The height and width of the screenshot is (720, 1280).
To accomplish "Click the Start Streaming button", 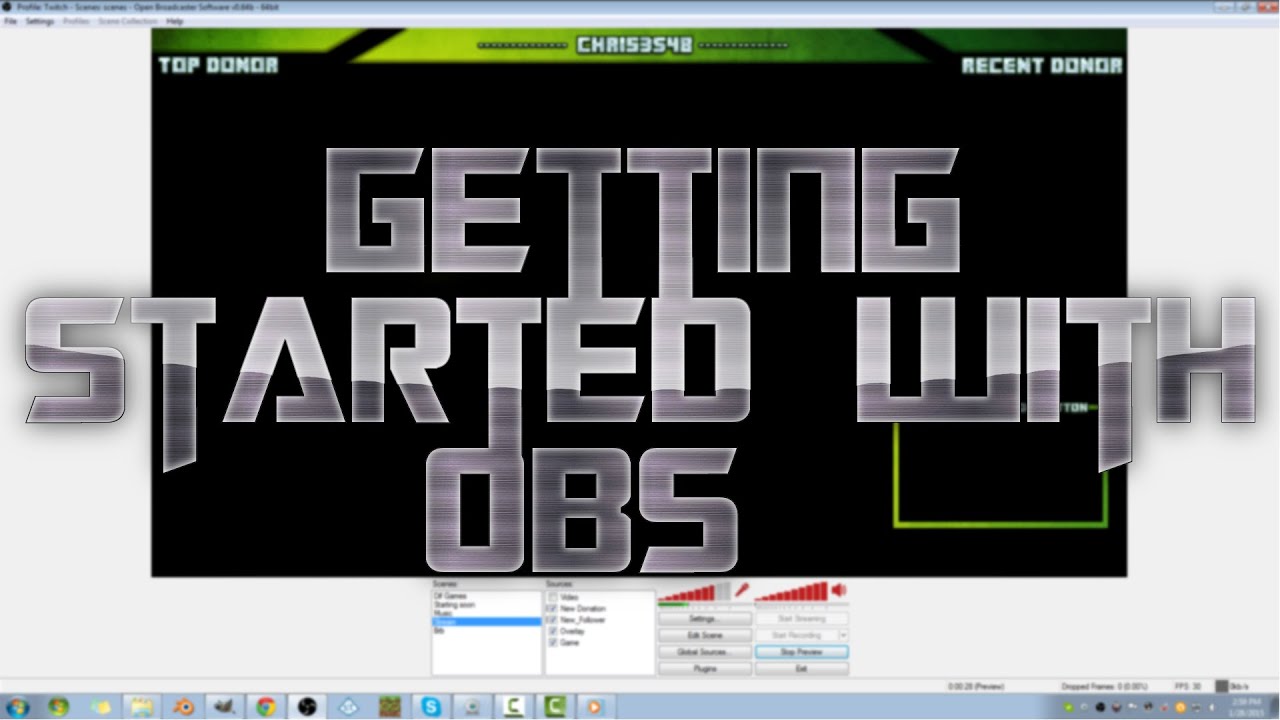I will click(x=802, y=619).
